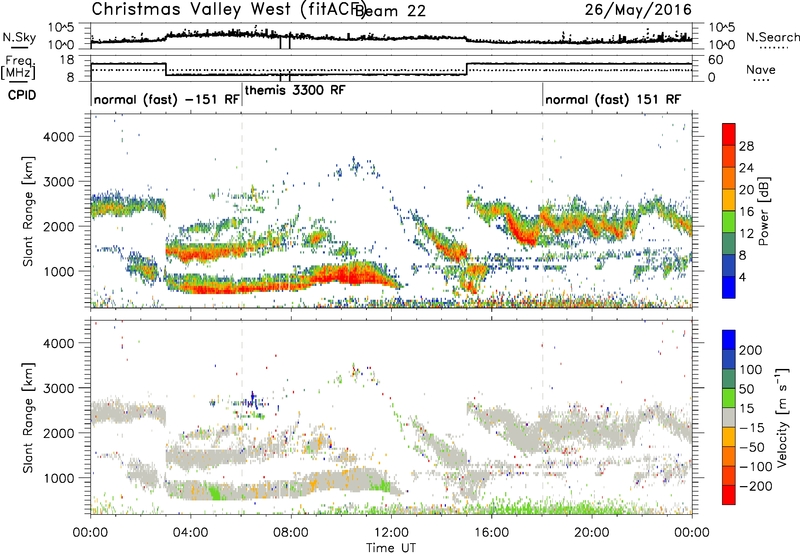Screen dimensions: 800x554
Task: Click the "12" power colorbar tick
Action: 746,234
